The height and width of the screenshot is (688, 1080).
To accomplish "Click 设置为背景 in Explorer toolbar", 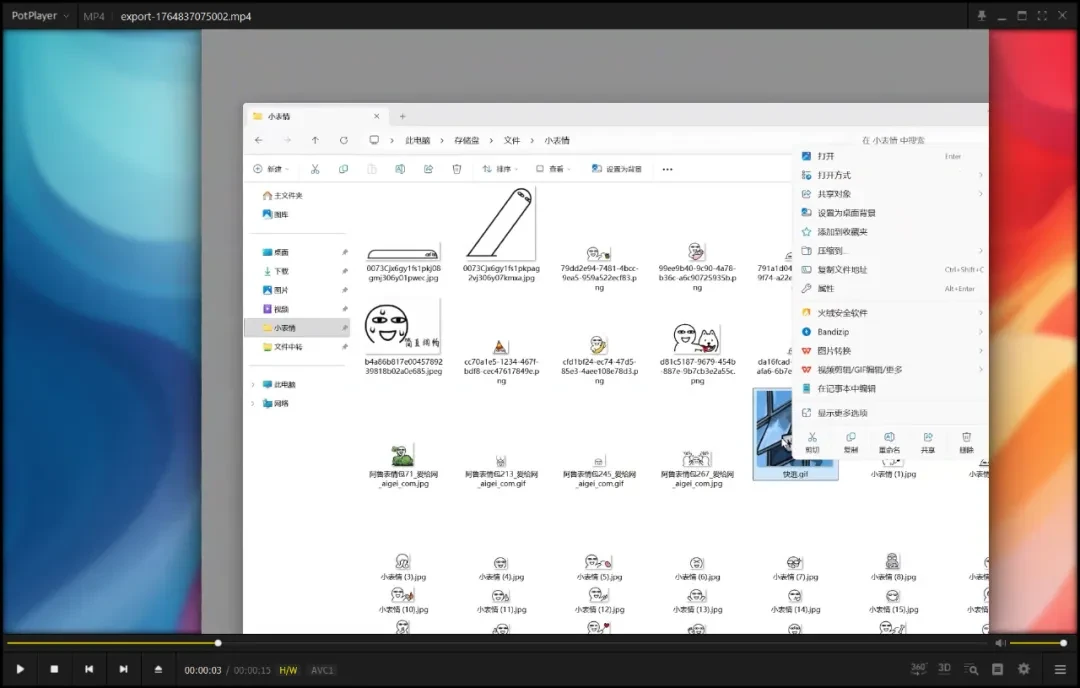I will 617,169.
